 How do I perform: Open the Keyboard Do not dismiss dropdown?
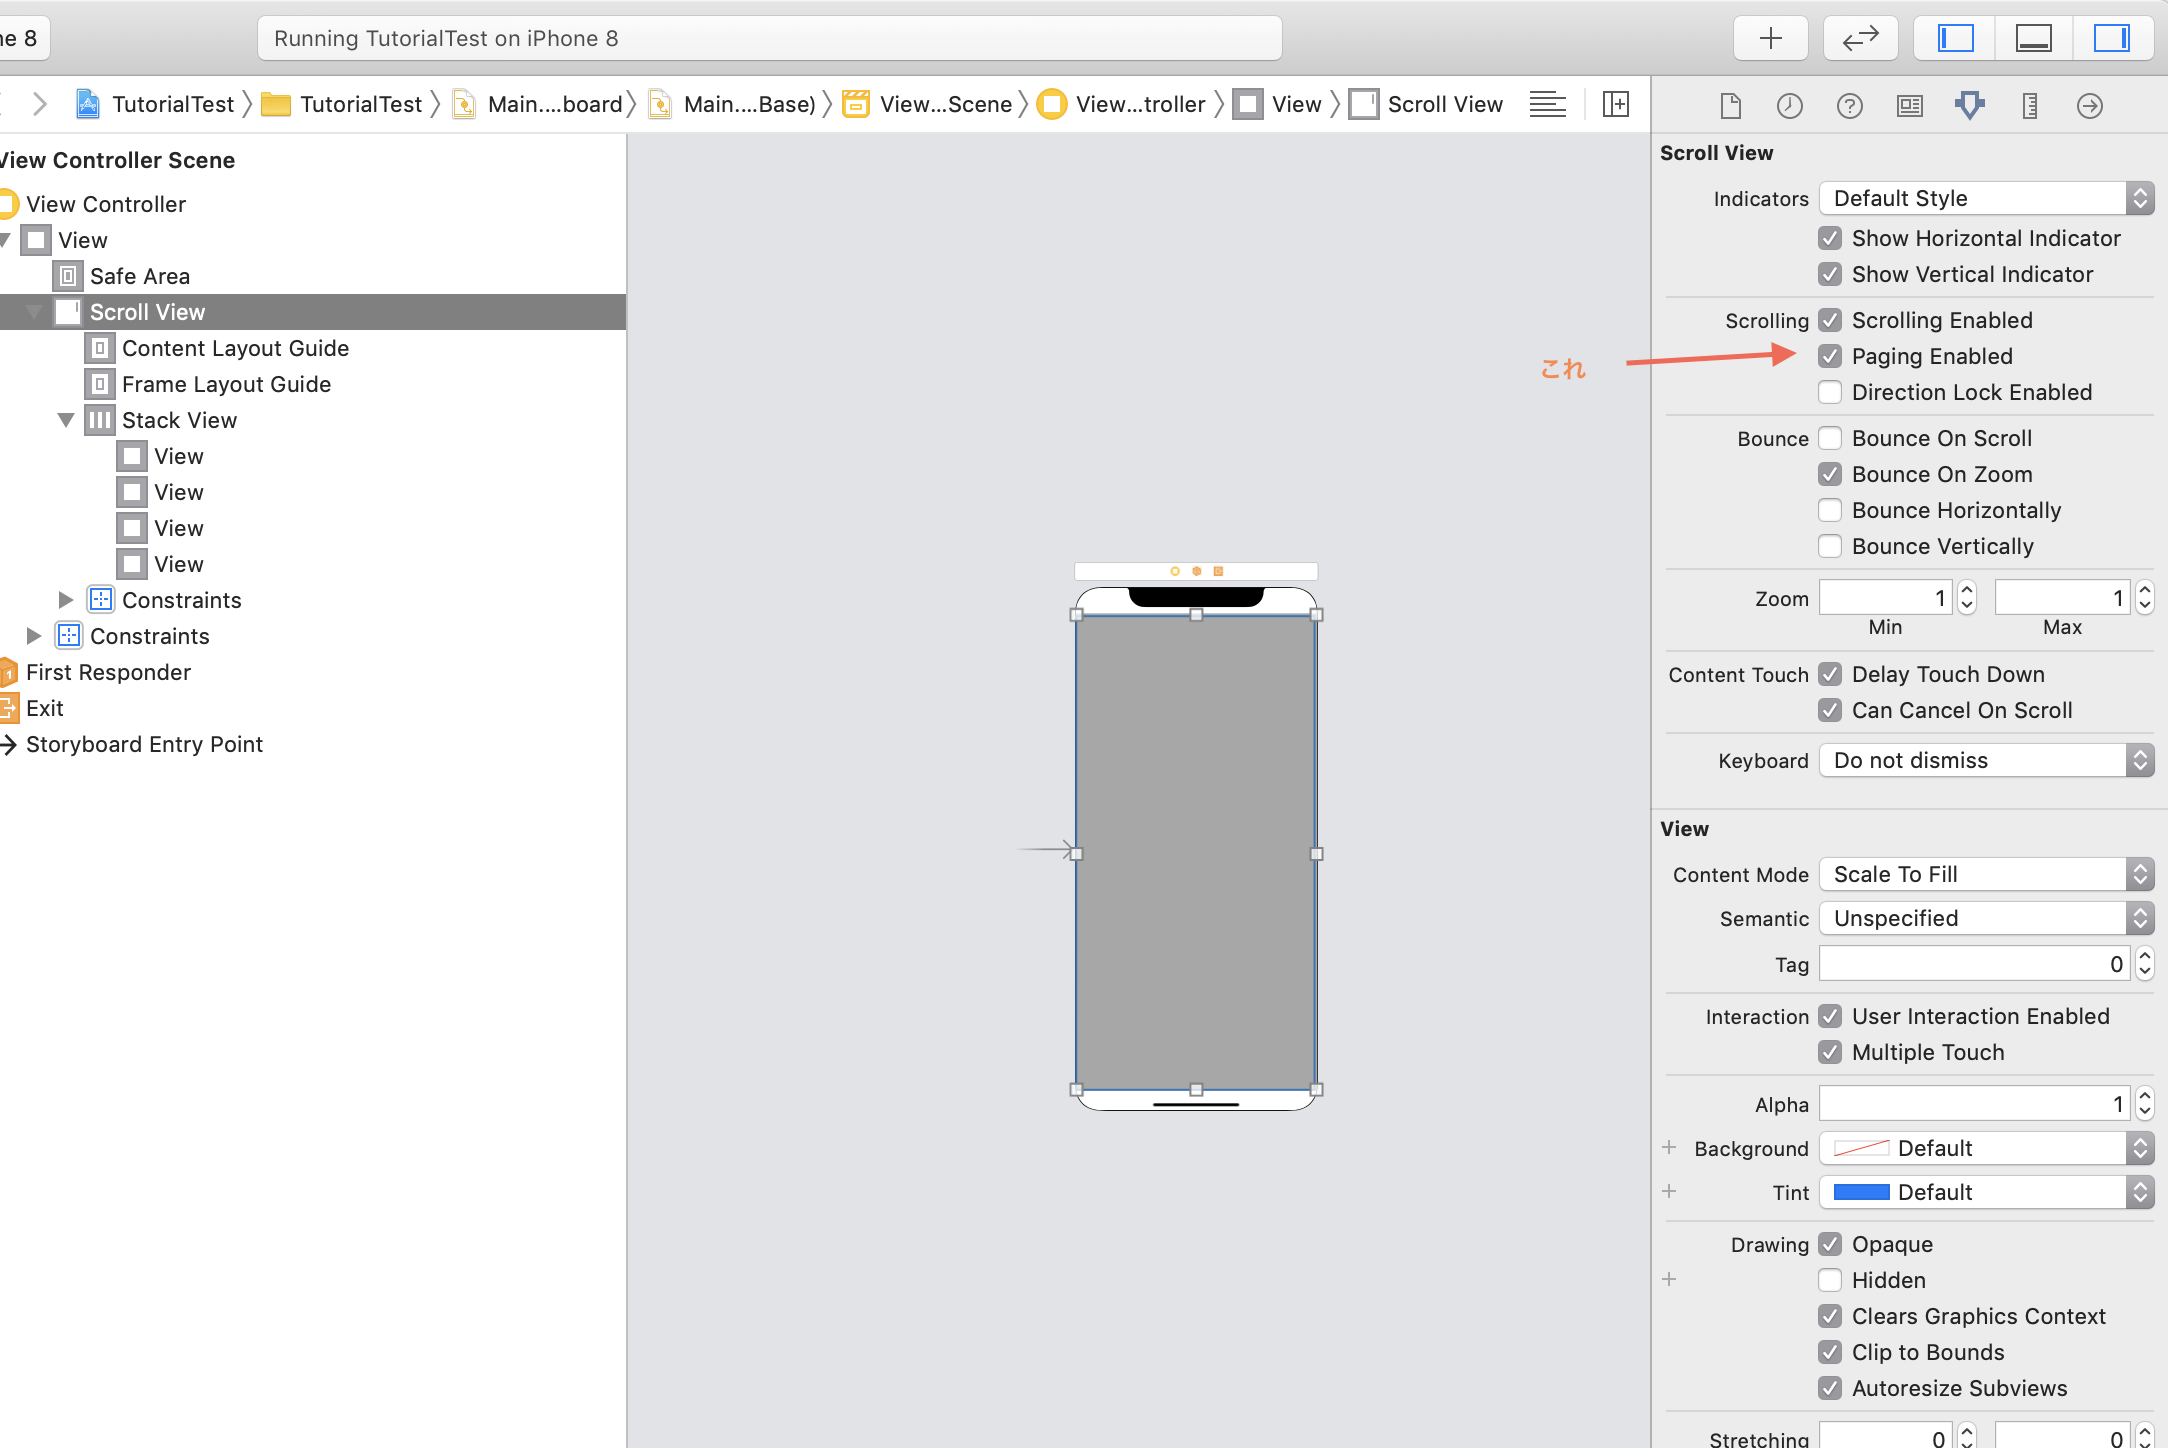pos(1985,760)
